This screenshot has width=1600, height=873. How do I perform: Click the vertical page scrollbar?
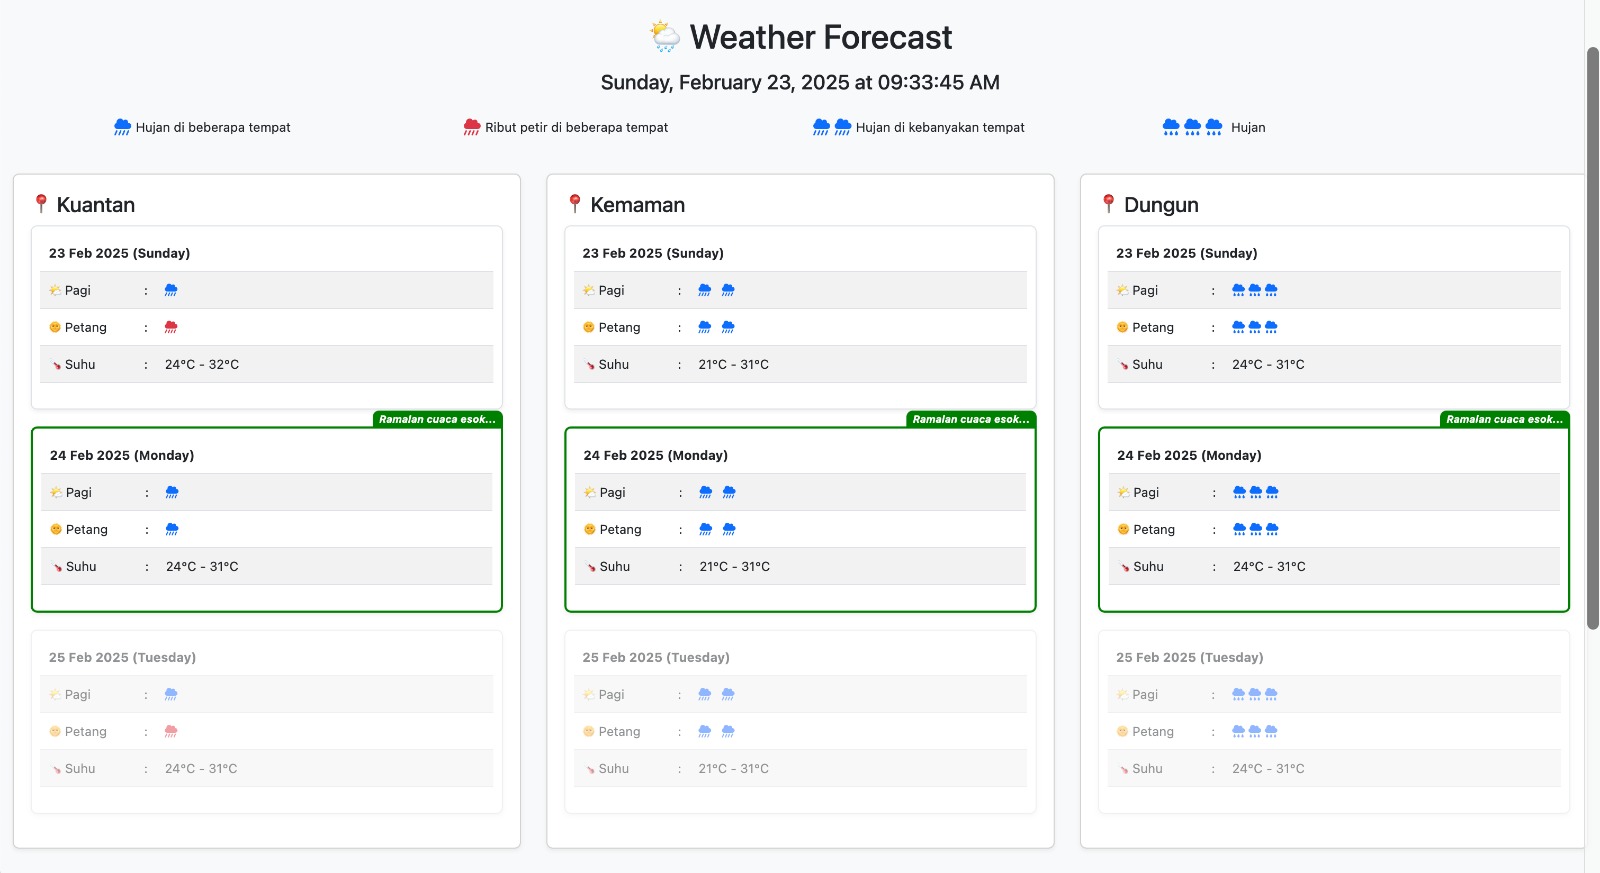pos(1592,340)
